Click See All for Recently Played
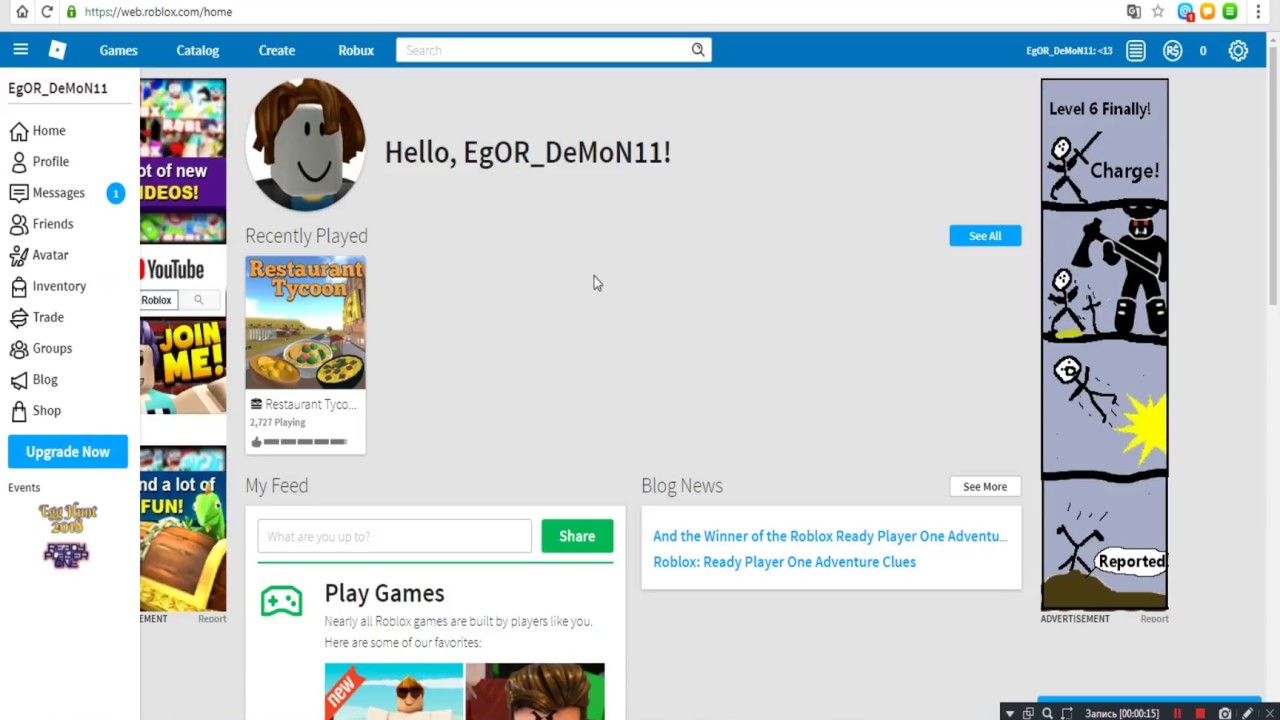 pyautogui.click(x=985, y=236)
